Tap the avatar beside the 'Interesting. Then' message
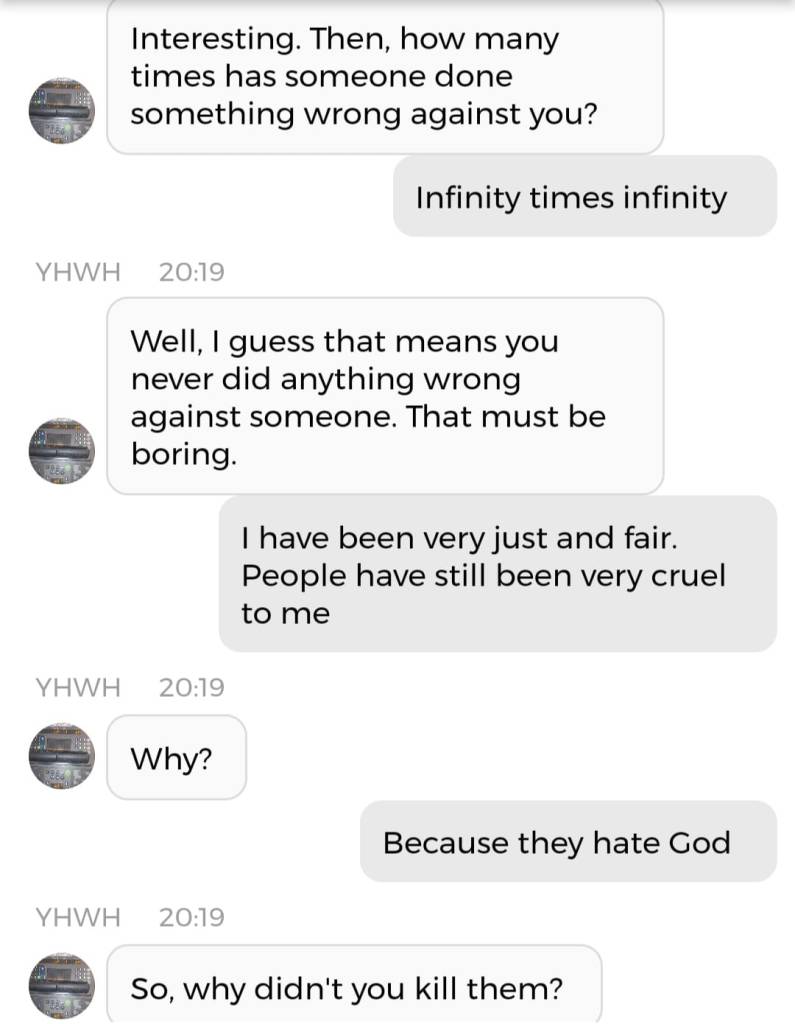The image size is (795, 1024). click(61, 110)
